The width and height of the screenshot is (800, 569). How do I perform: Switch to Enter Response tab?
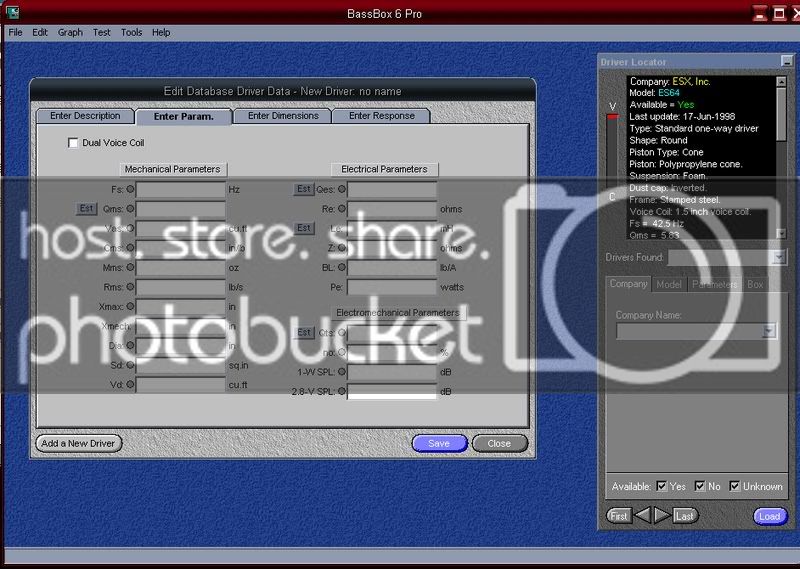pyautogui.click(x=382, y=116)
